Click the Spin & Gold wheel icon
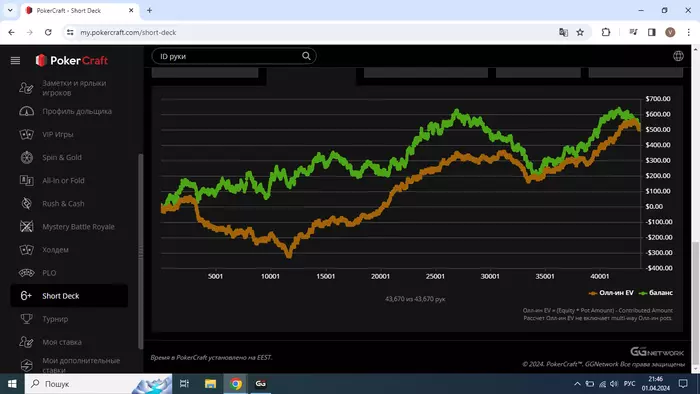The height and width of the screenshot is (394, 700). [x=26, y=157]
